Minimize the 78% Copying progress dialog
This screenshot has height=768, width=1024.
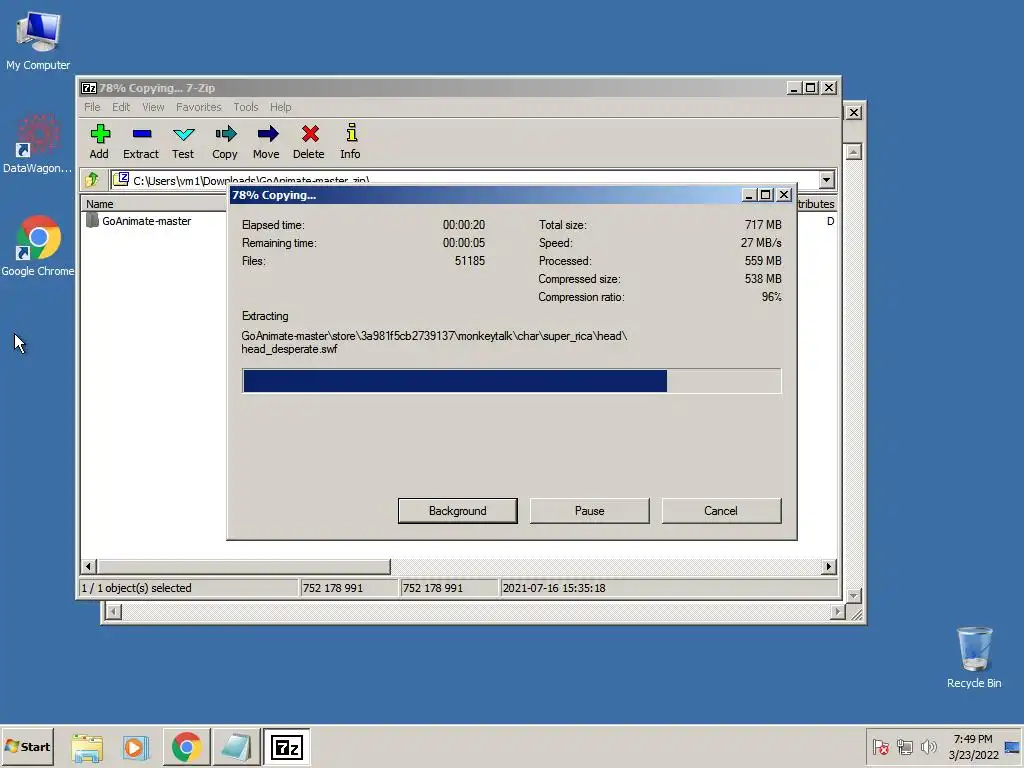tap(749, 195)
